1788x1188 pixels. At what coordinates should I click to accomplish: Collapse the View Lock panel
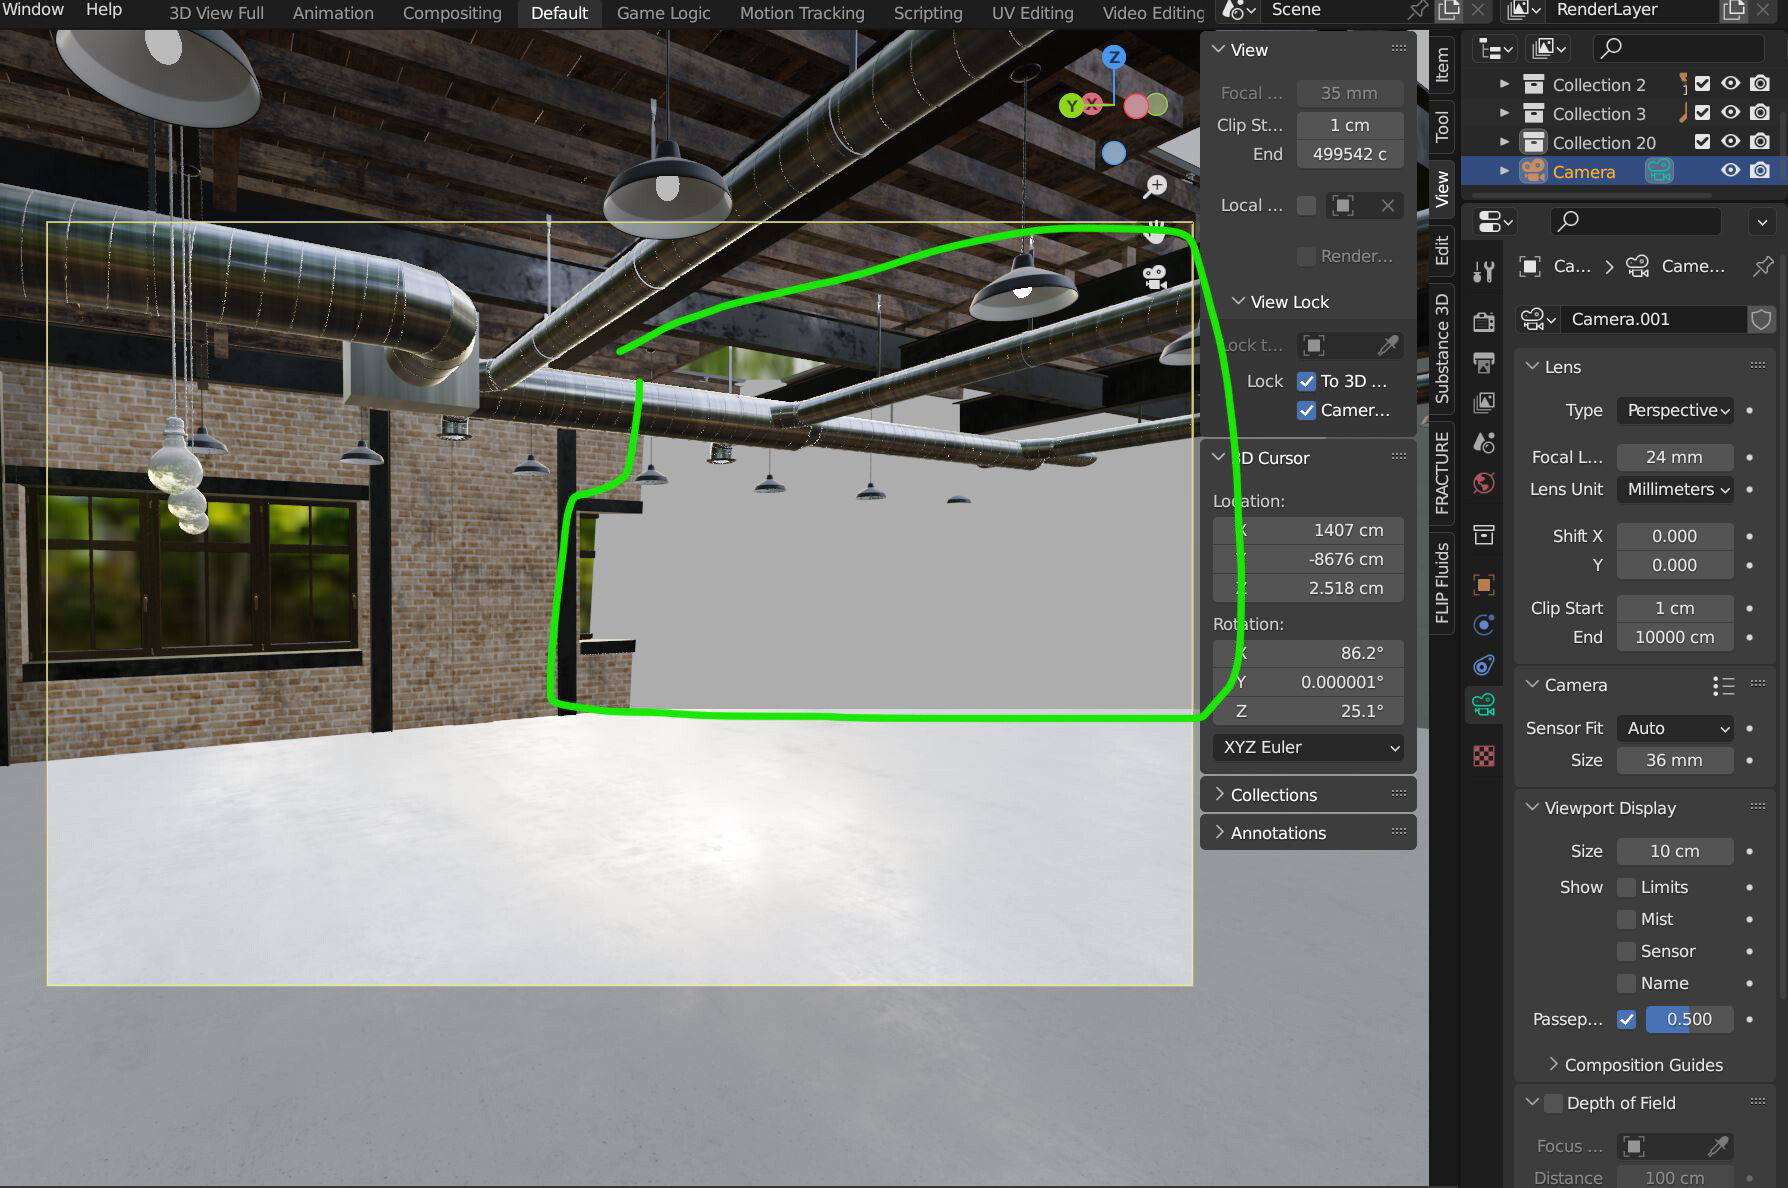coord(1238,301)
